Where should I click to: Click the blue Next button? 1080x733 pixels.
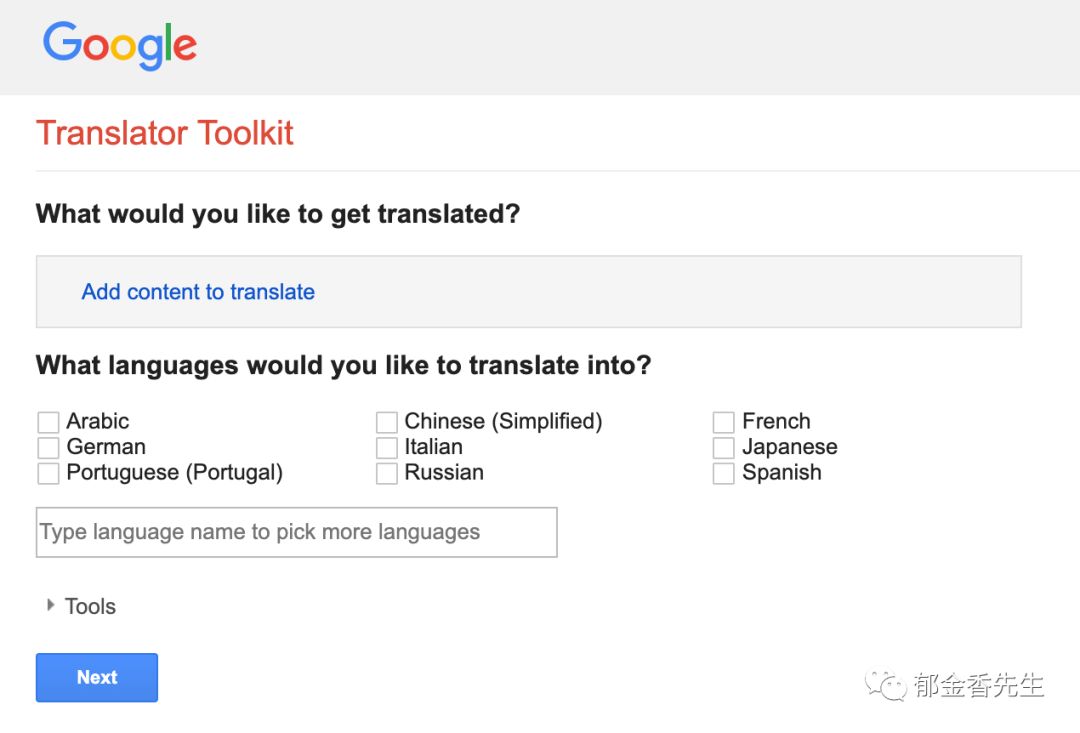(x=97, y=678)
